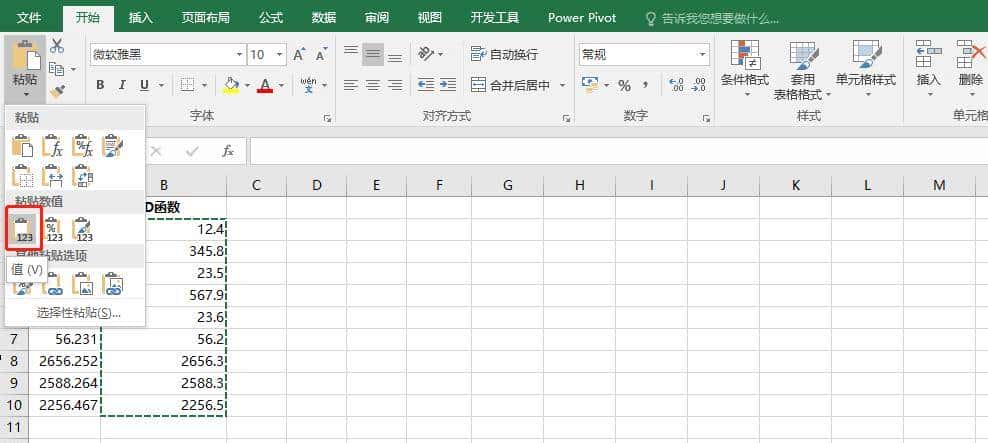The width and height of the screenshot is (988, 443).
Task: Open the font size dropdown
Action: point(279,55)
